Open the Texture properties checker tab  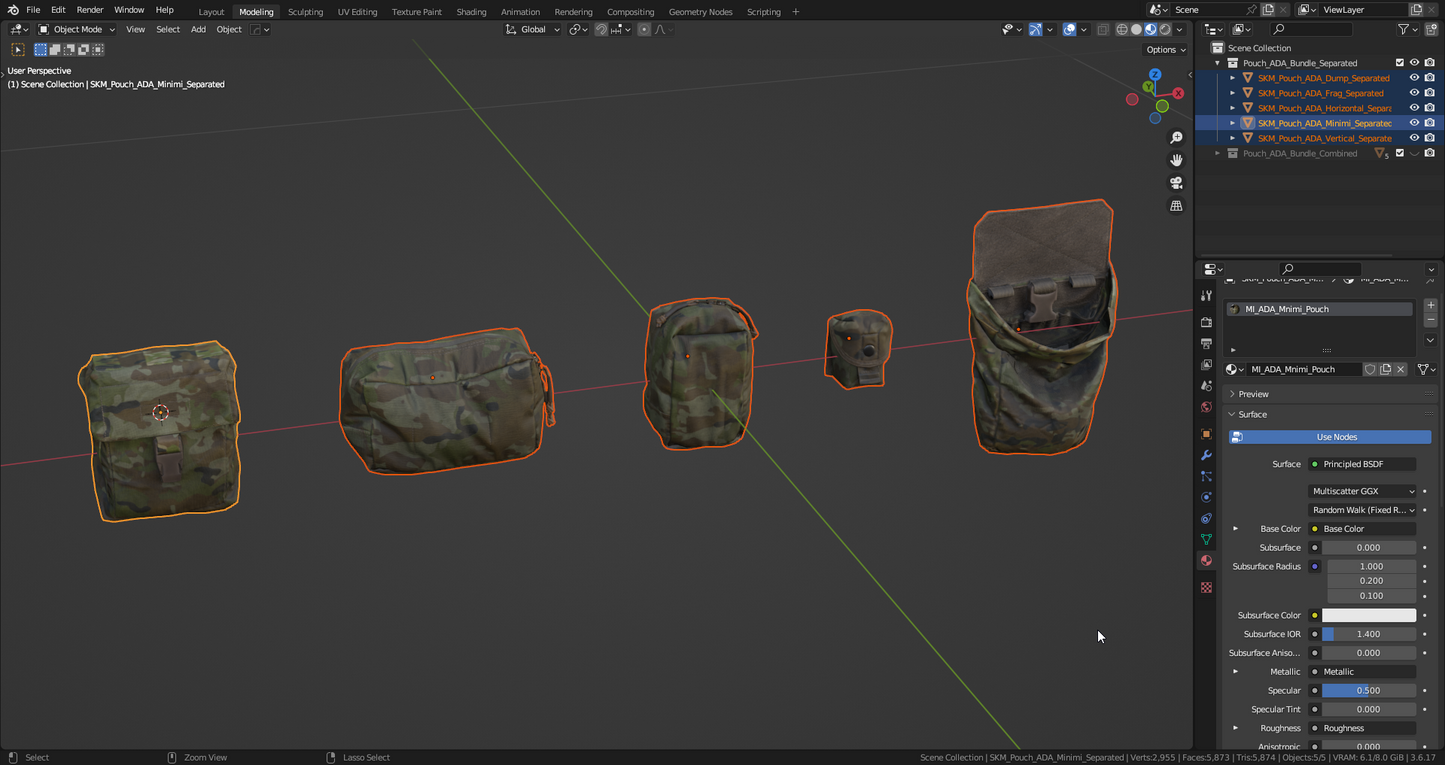click(x=1206, y=588)
